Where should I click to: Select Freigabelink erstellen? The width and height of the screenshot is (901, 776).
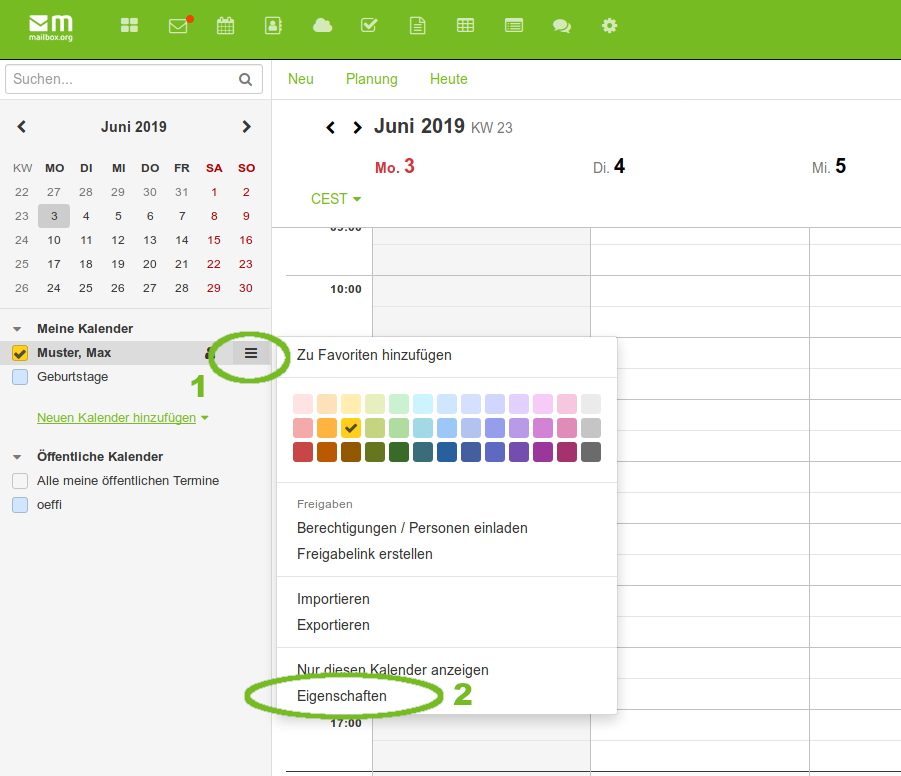[365, 554]
